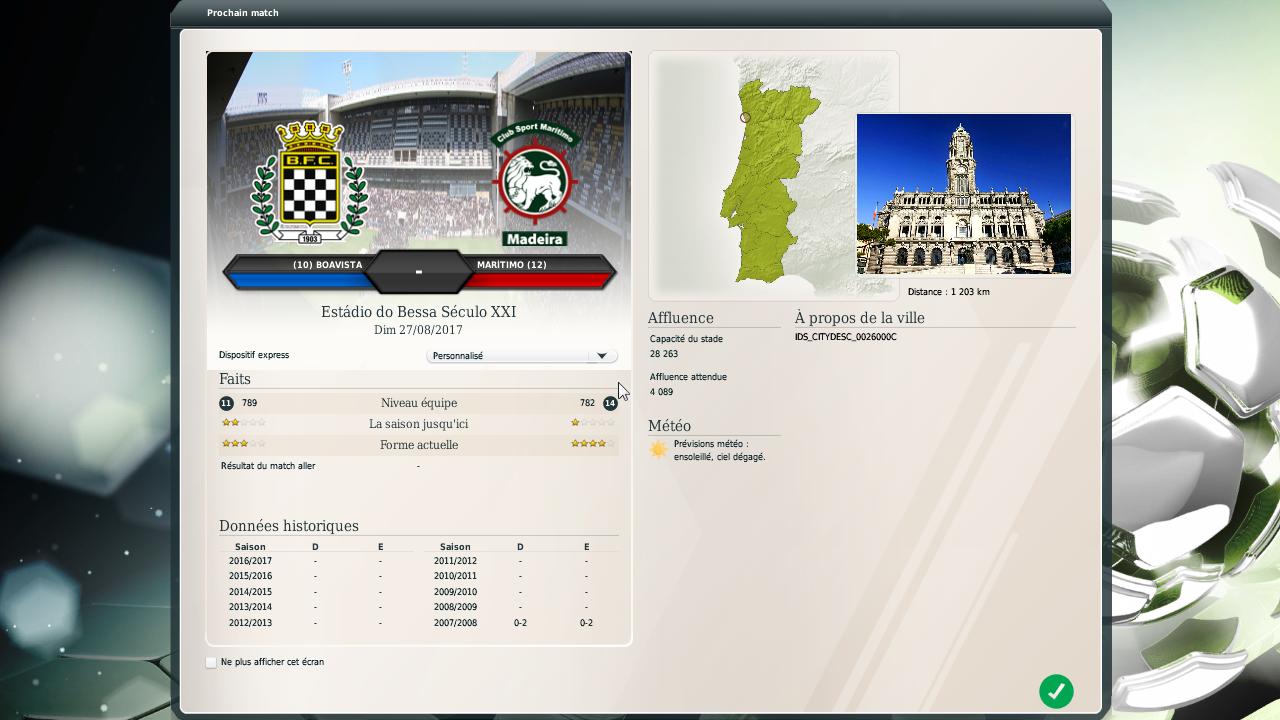Click the 2012/2013 season row
The height and width of the screenshot is (720, 1280).
pos(316,623)
